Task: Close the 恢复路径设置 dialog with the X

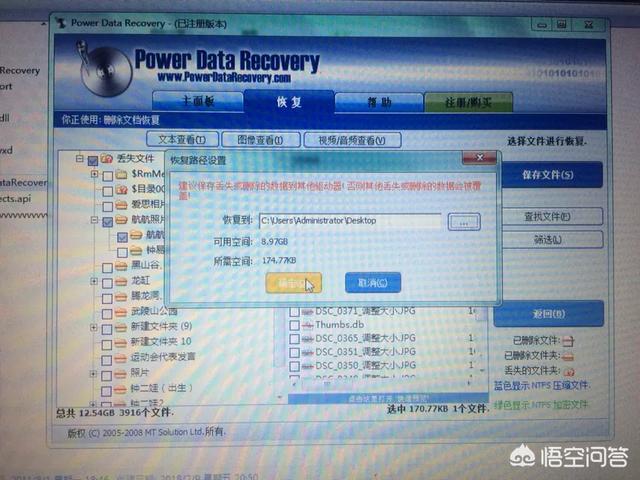Action: (x=478, y=159)
